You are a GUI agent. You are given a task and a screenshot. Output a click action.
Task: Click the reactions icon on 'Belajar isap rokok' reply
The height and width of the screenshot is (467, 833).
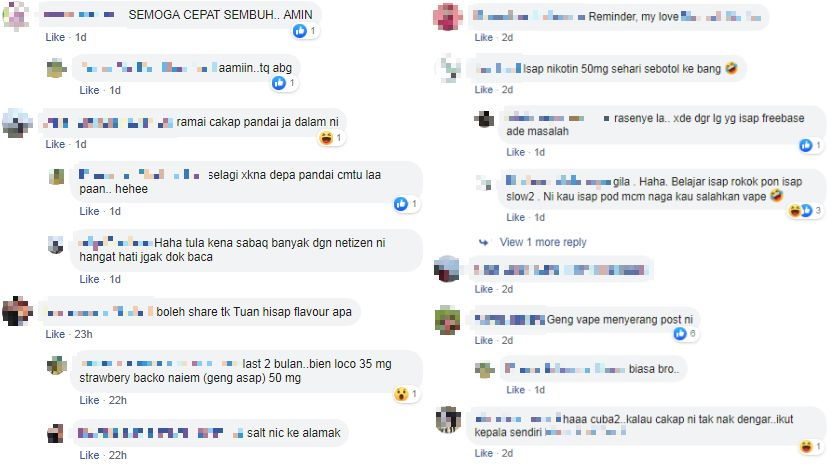pyautogui.click(x=801, y=211)
